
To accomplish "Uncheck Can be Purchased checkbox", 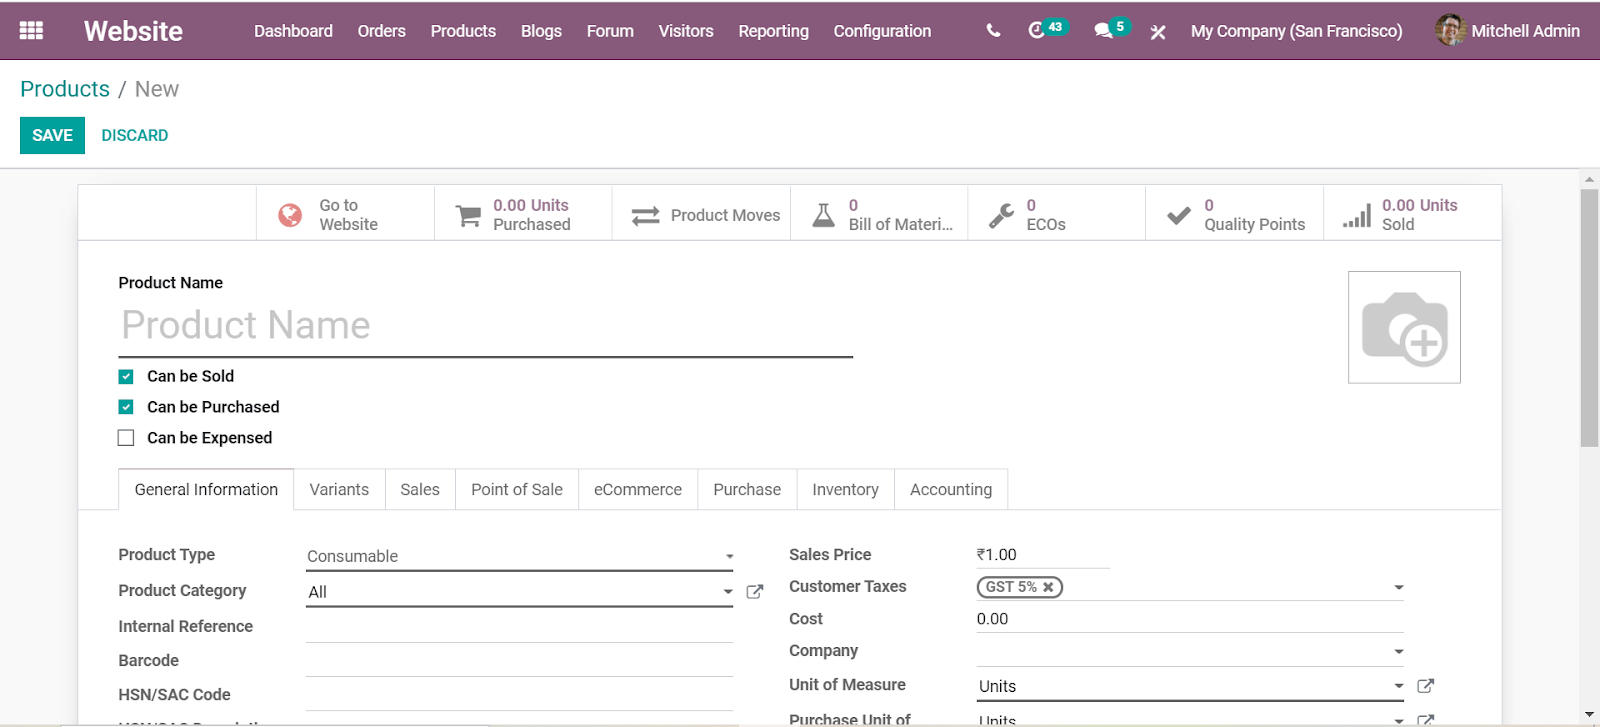I will [126, 407].
